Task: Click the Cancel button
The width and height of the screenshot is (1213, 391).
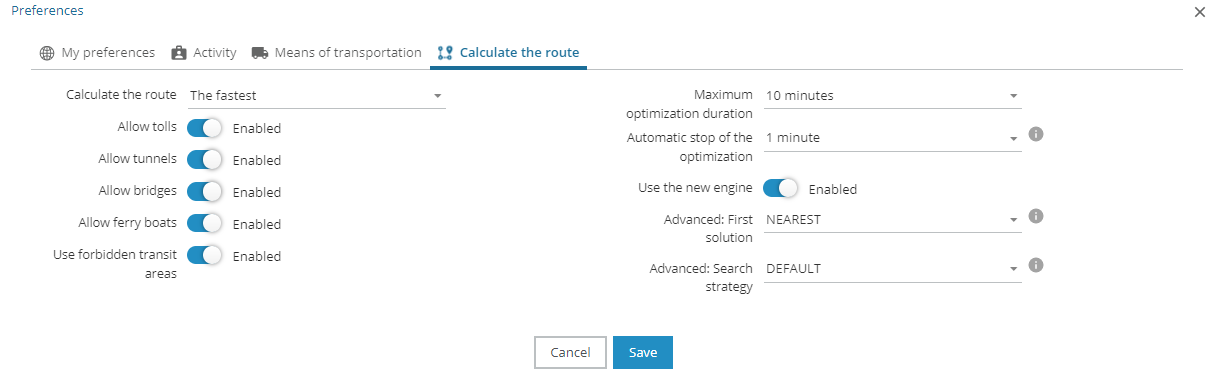Action: coord(570,352)
